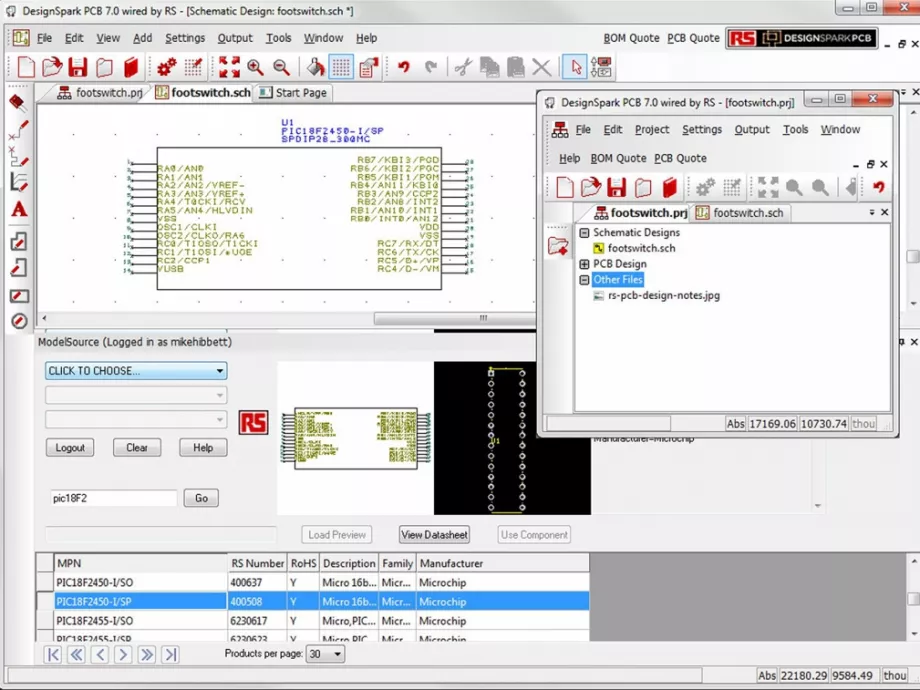Click the schematic symbol preview thumbnail
This screenshot has width=920, height=690.
coord(356,438)
